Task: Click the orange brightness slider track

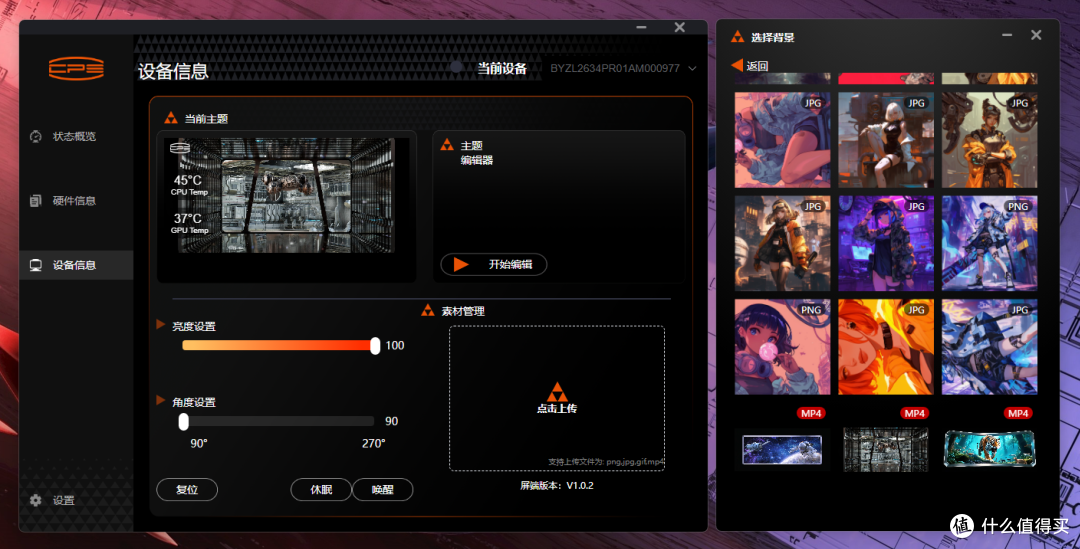Action: tap(277, 346)
